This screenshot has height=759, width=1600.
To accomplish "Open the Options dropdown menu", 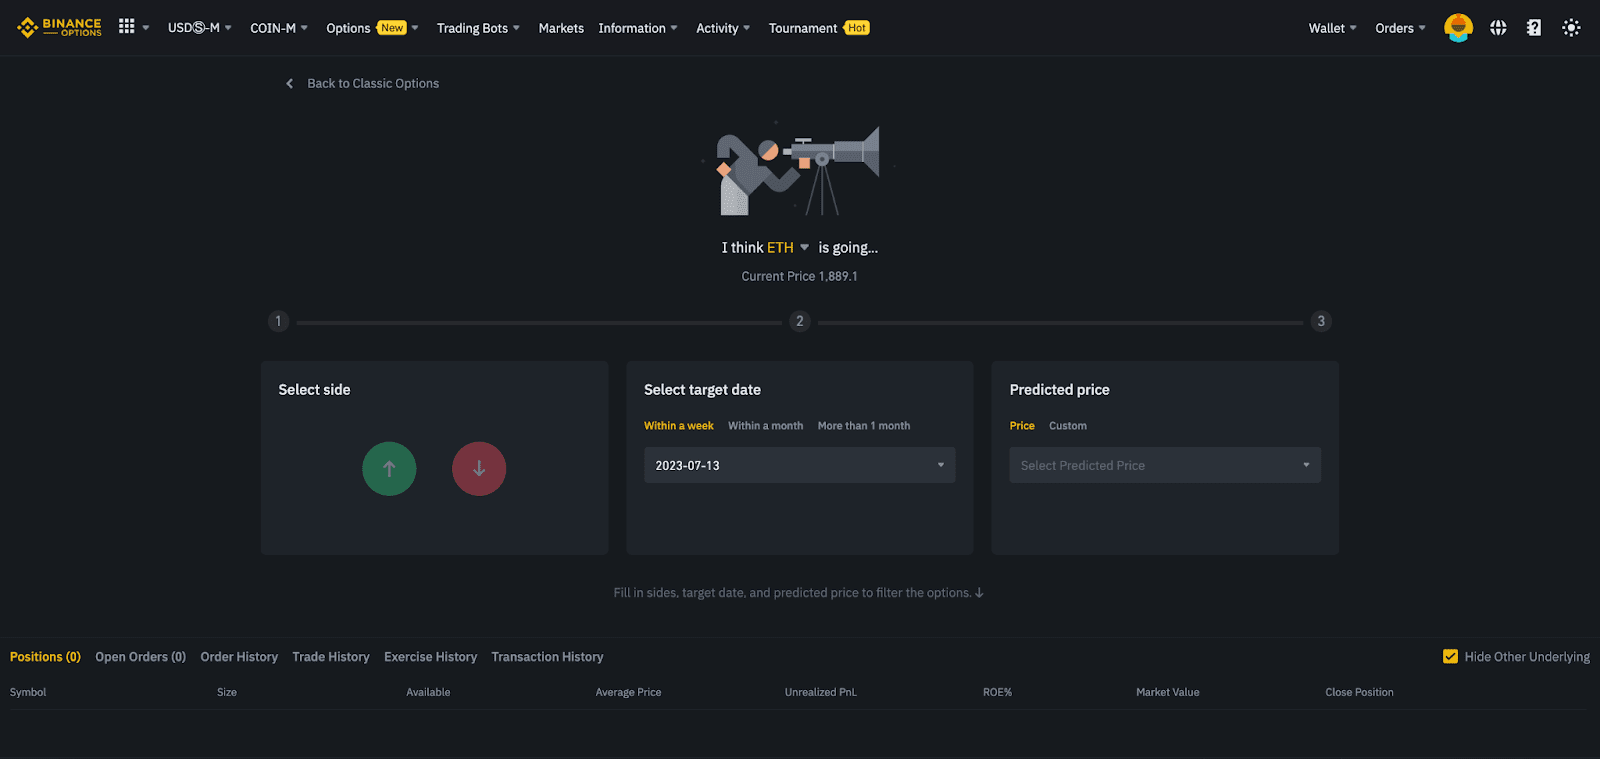I will (x=372, y=28).
